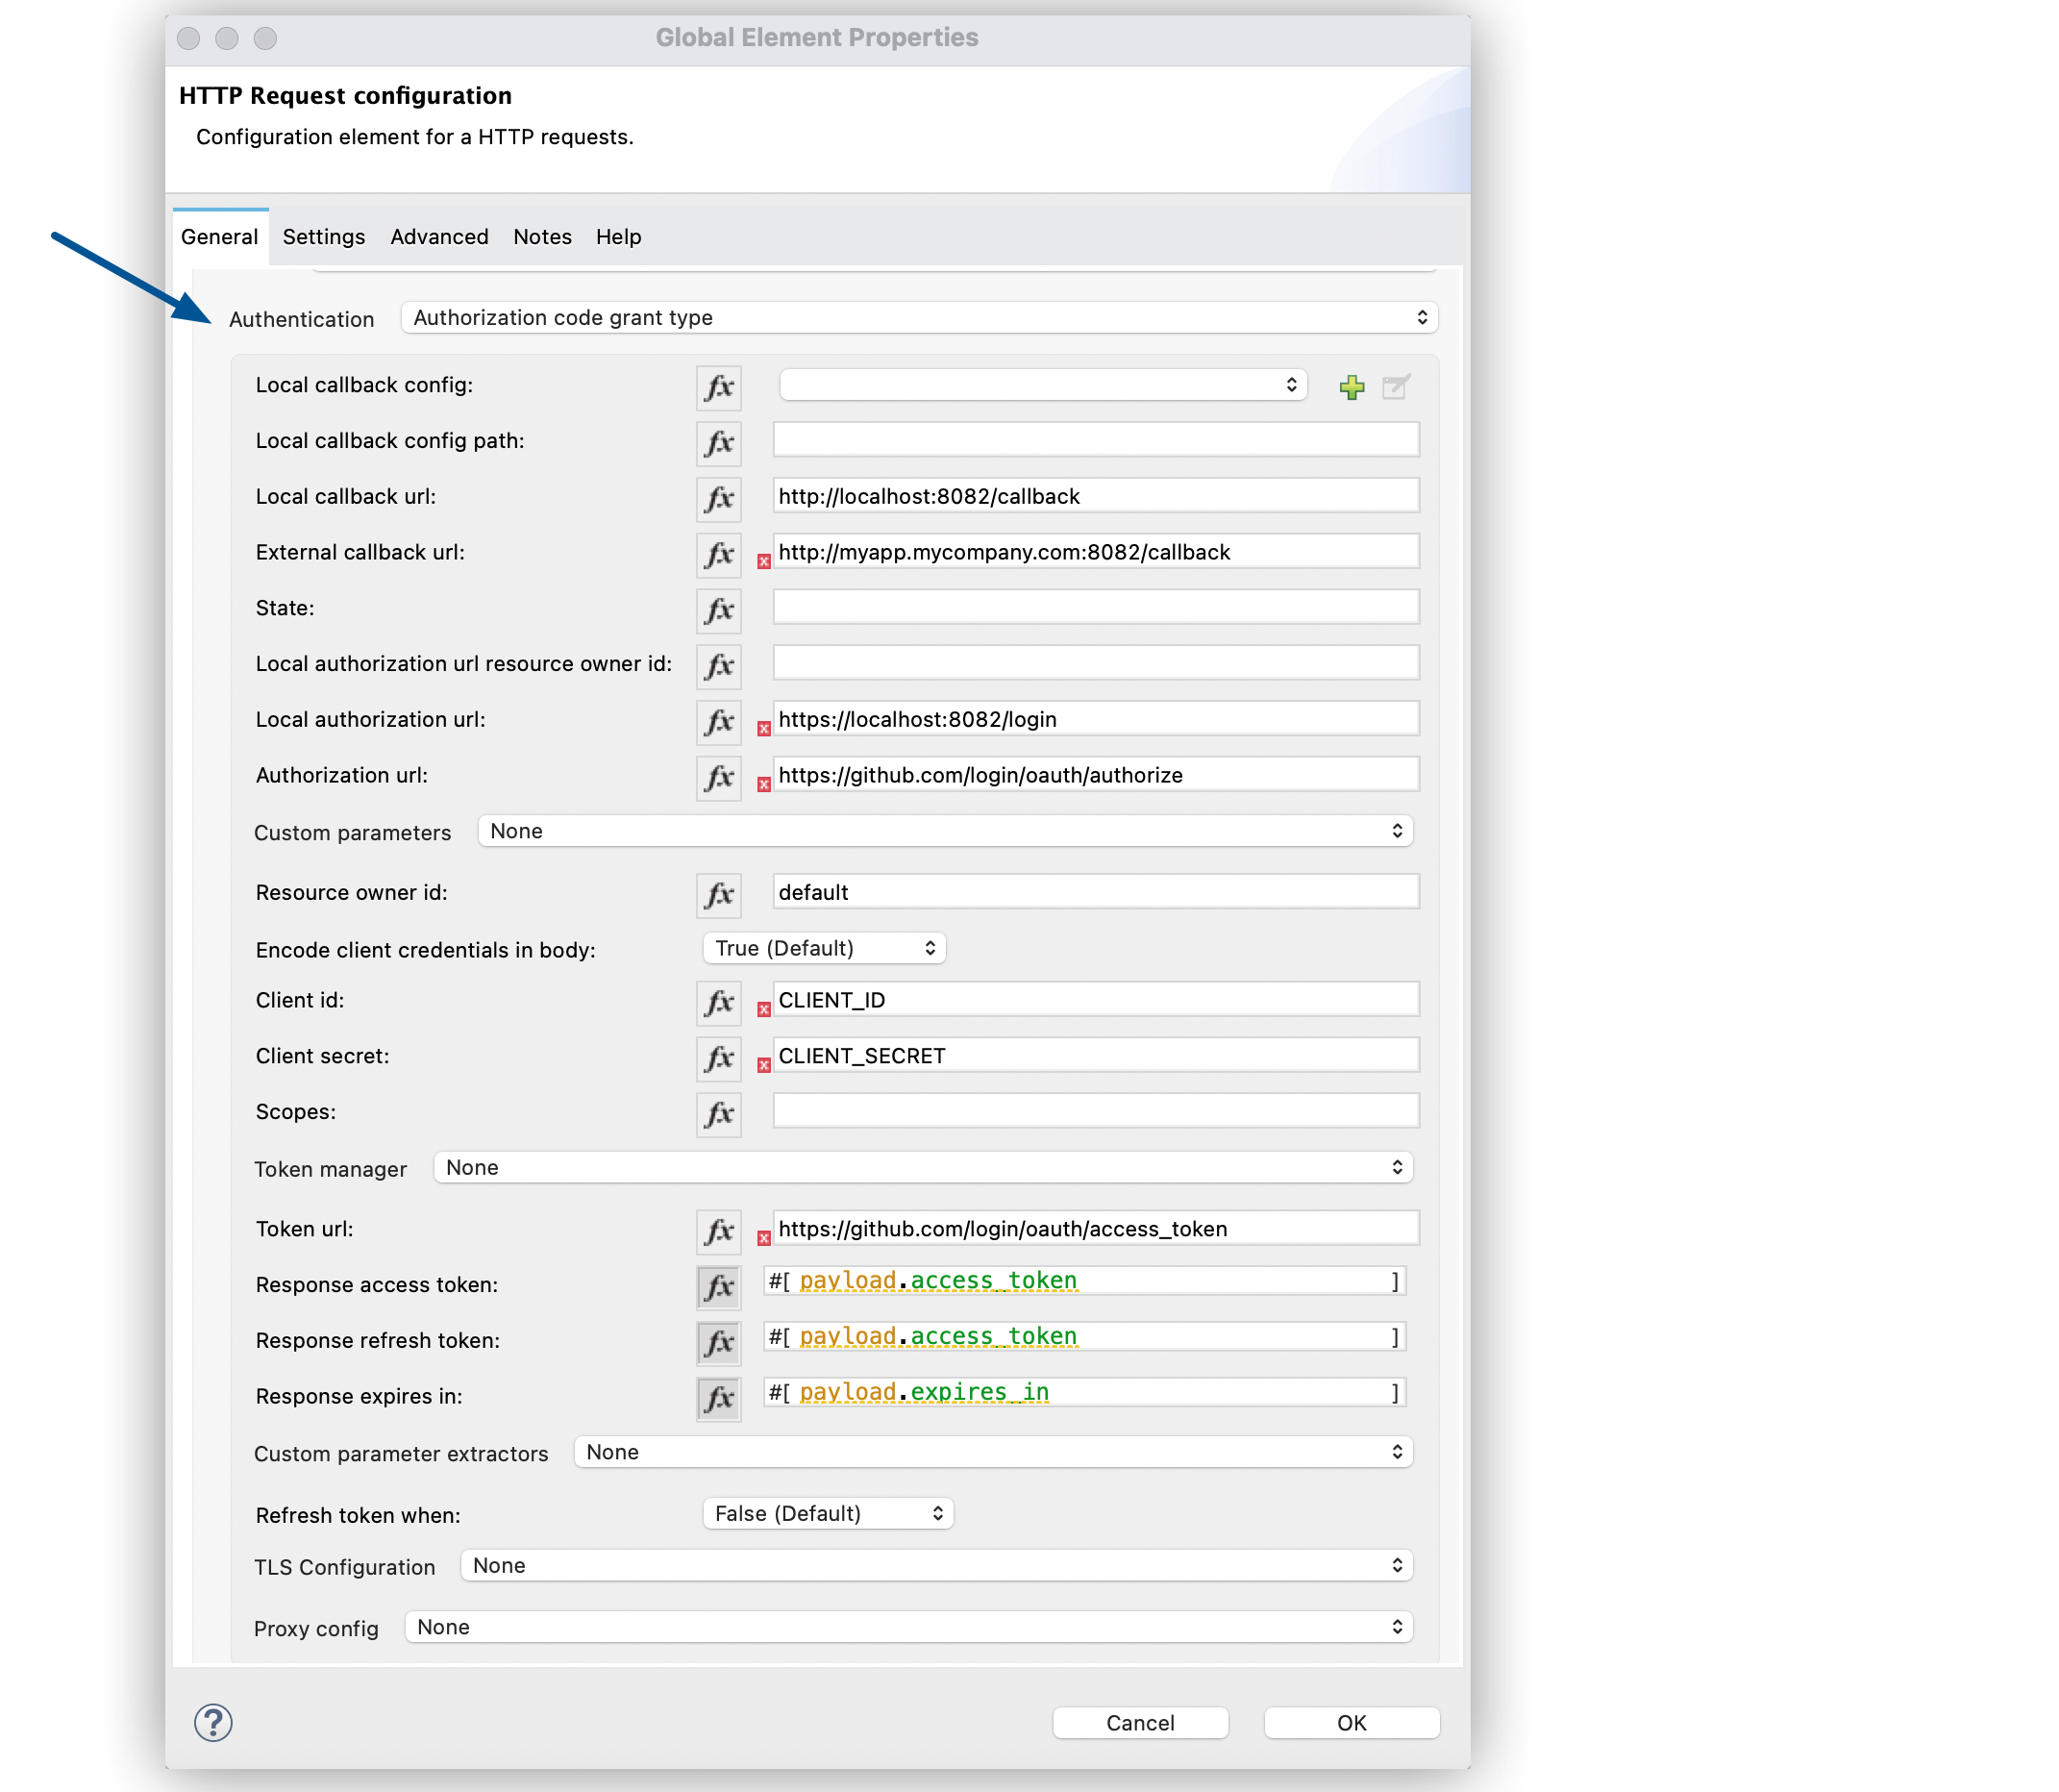Viewport: 2059px width, 1792px height.
Task: Open the TLS Configuration dropdown
Action: (x=936, y=1565)
